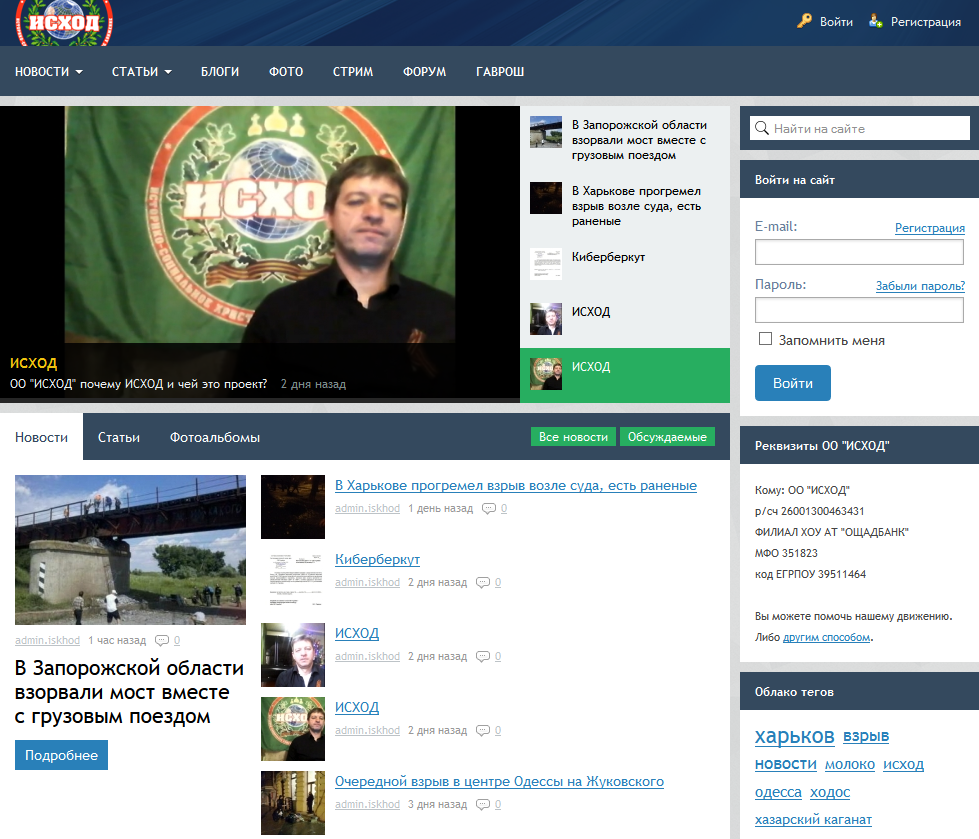The width and height of the screenshot is (979, 839).
Task: Click comment bubble icon under Киберберкут article
Action: pyautogui.click(x=482, y=582)
